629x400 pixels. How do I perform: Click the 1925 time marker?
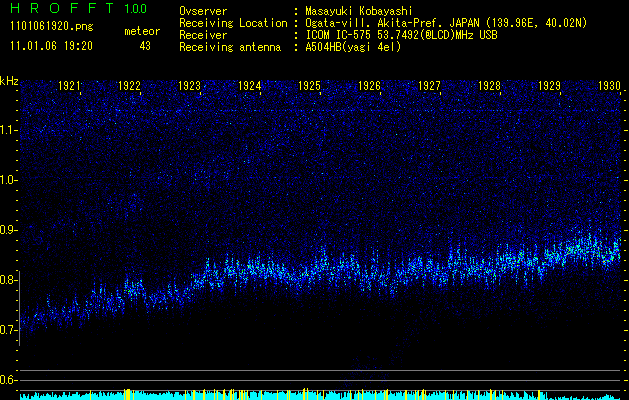coord(310,85)
